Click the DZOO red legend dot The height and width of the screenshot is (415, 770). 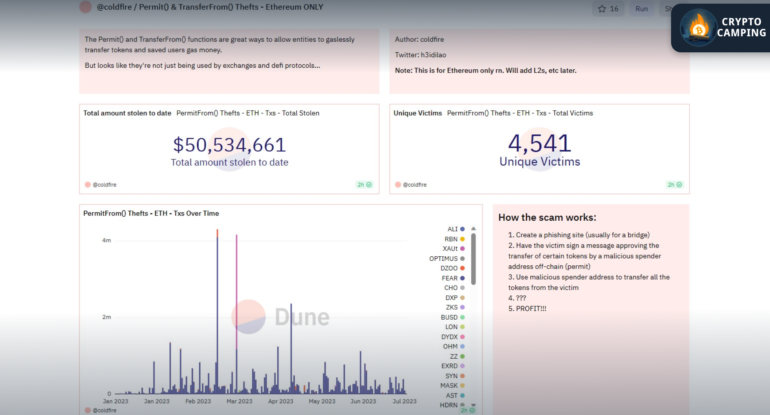point(462,268)
